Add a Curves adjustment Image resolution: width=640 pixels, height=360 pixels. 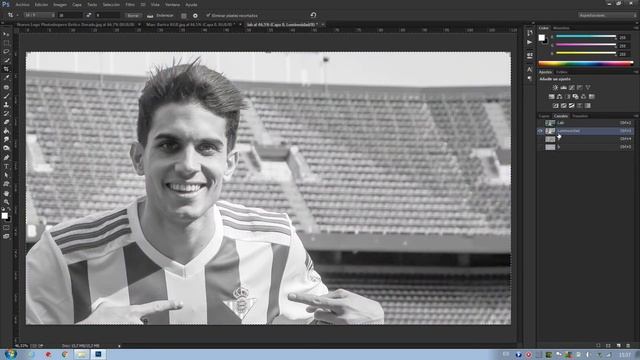click(571, 87)
